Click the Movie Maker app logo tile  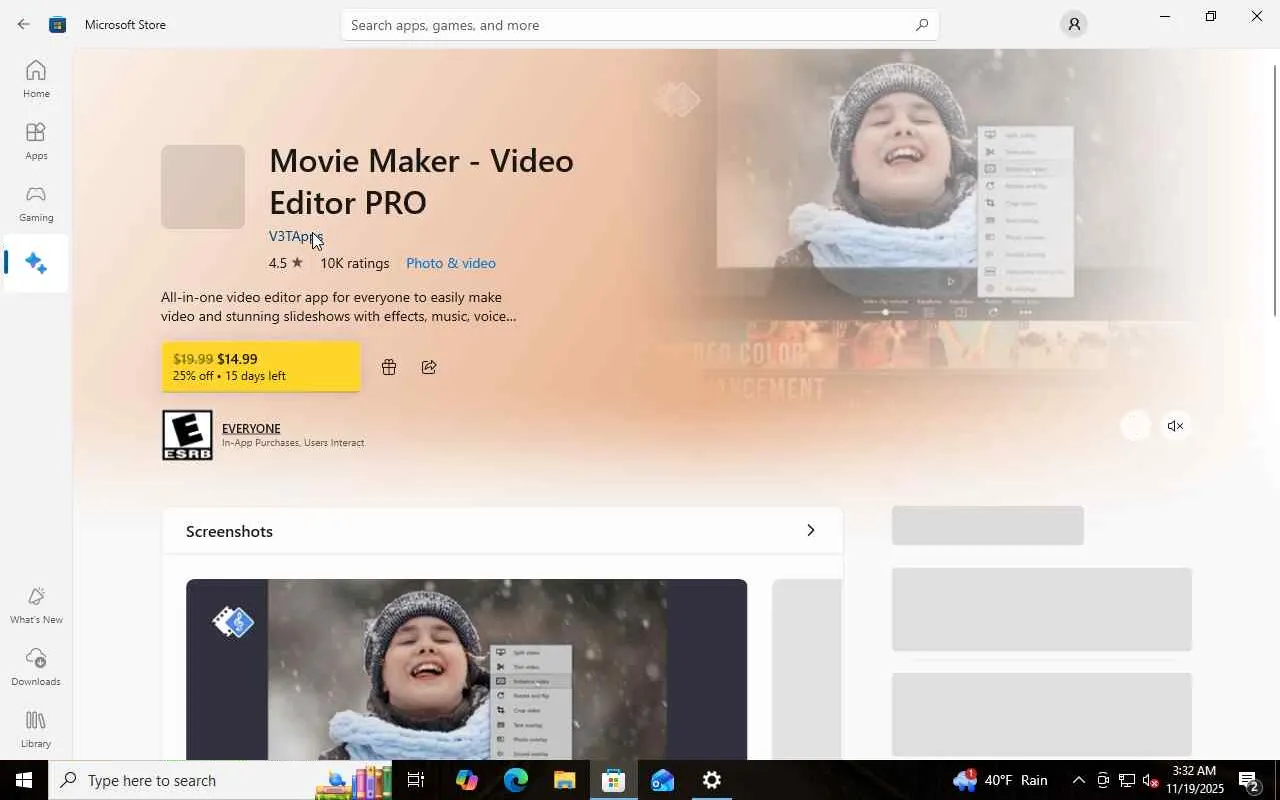coord(203,187)
